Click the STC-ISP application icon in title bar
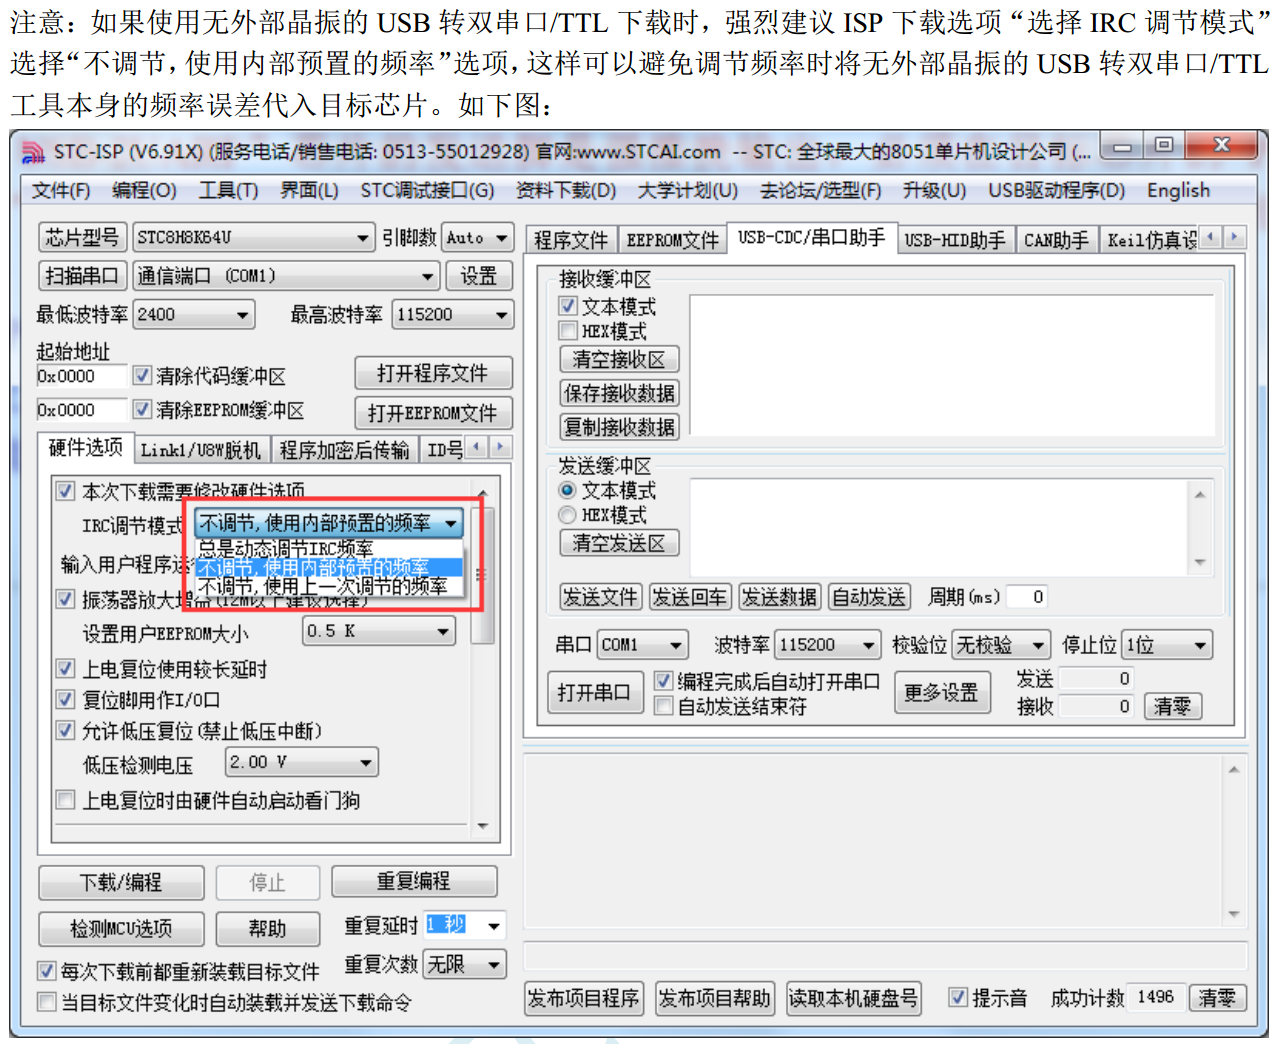The image size is (1277, 1044). (x=33, y=152)
